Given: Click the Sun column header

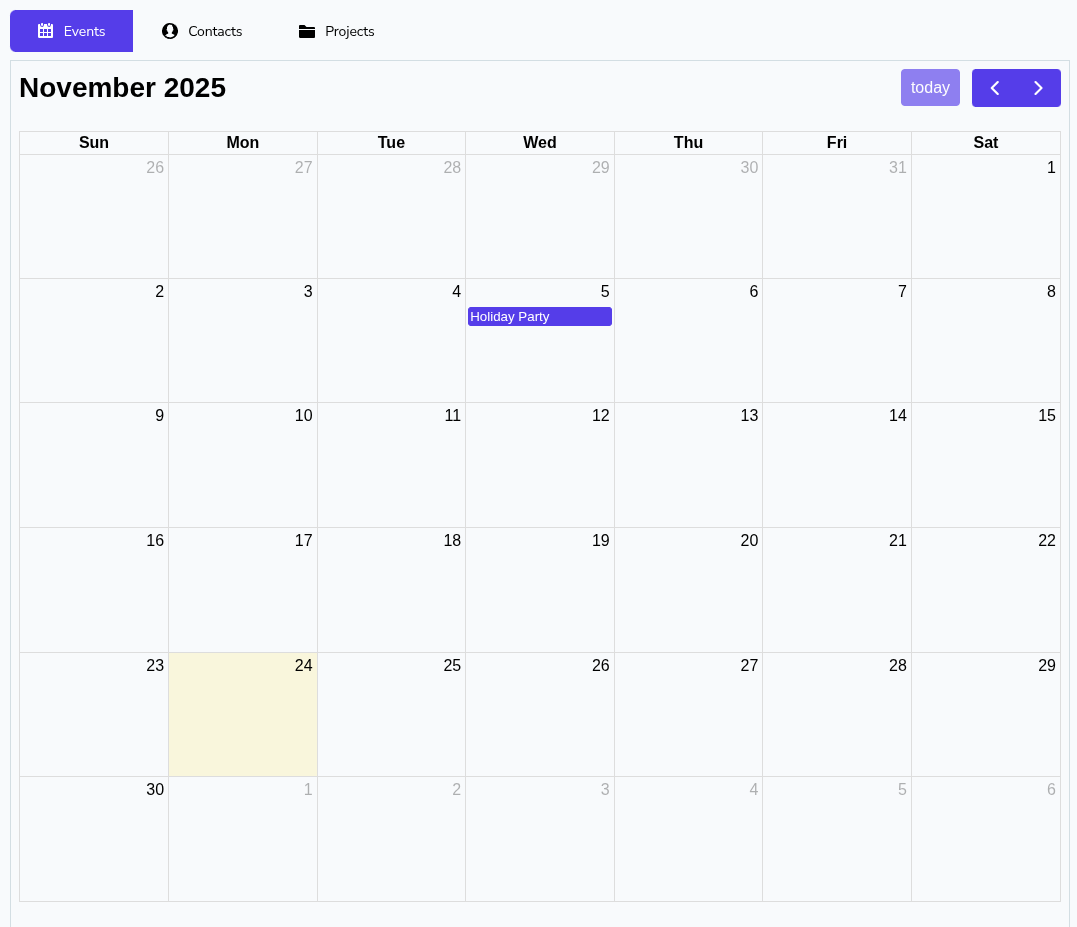Looking at the screenshot, I should (x=94, y=143).
